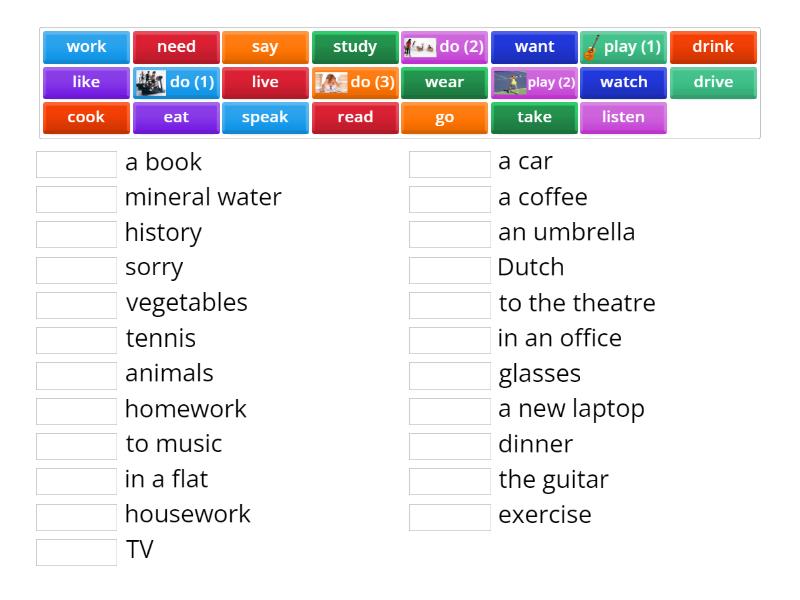Click the answer box next to 'TV'
This screenshot has height=600, width=800.
(76, 550)
